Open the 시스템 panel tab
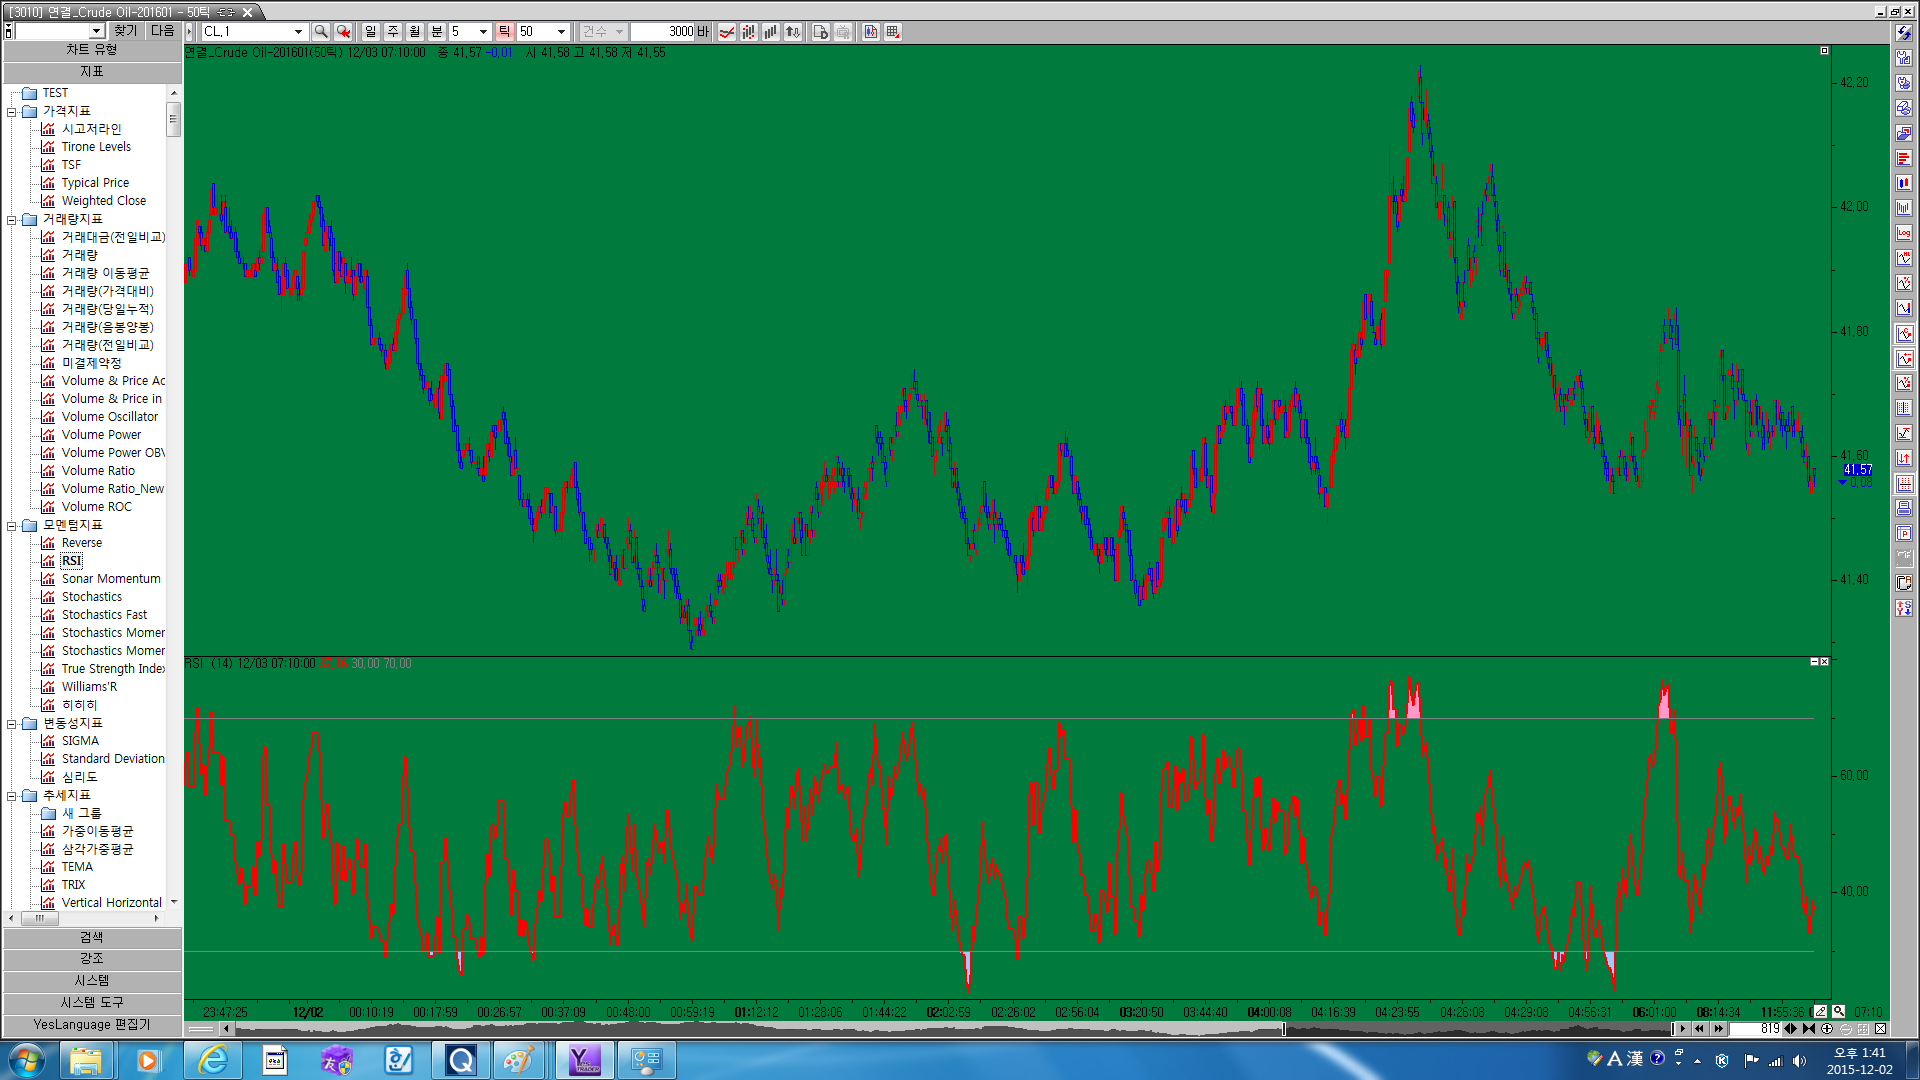Screen dimensions: 1920x1080 coord(91,980)
